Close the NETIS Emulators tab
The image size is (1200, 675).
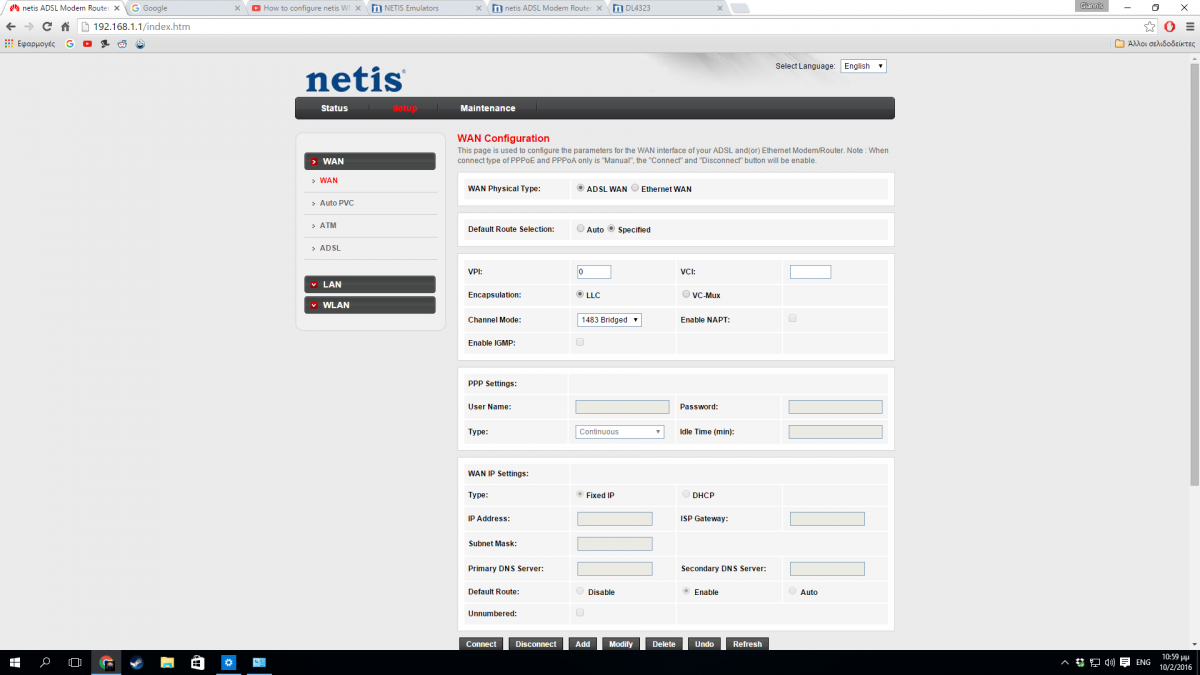480,8
